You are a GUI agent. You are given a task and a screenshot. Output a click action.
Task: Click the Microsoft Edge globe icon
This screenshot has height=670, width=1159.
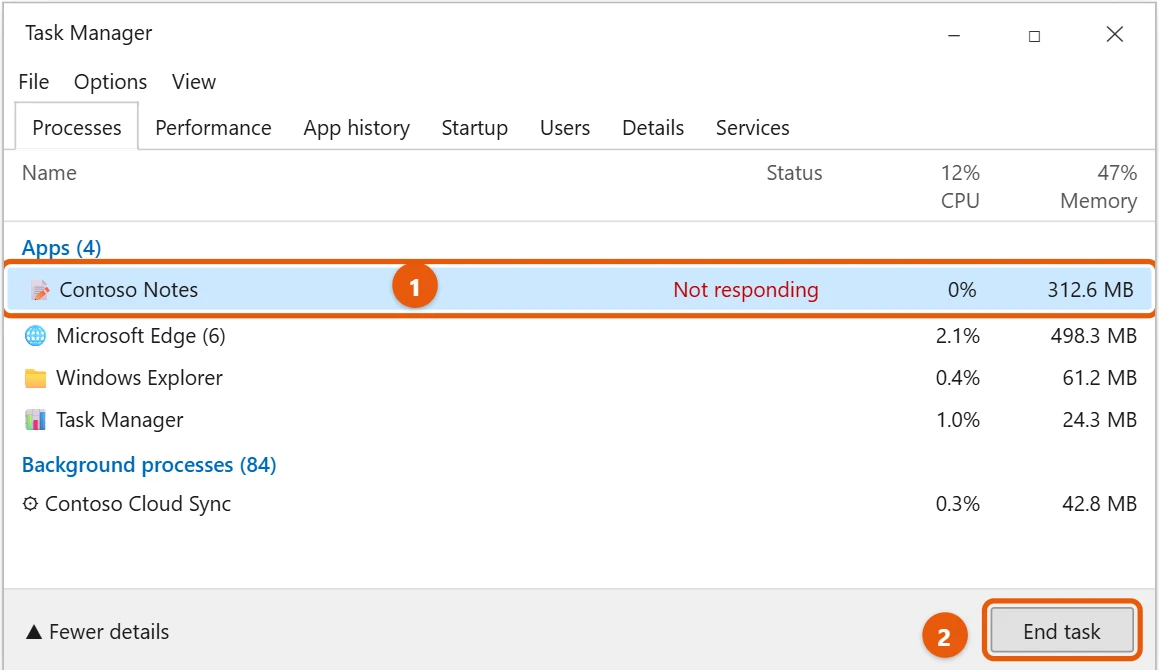tap(35, 336)
